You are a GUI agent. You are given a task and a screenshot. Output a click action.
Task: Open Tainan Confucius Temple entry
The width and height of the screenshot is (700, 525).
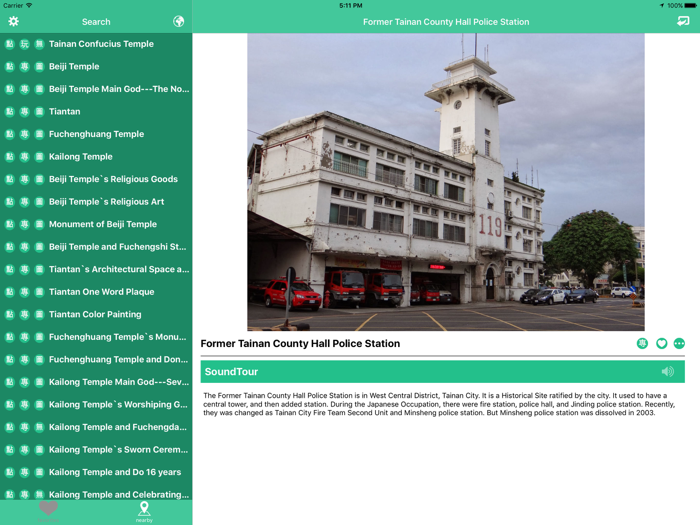pos(101,44)
